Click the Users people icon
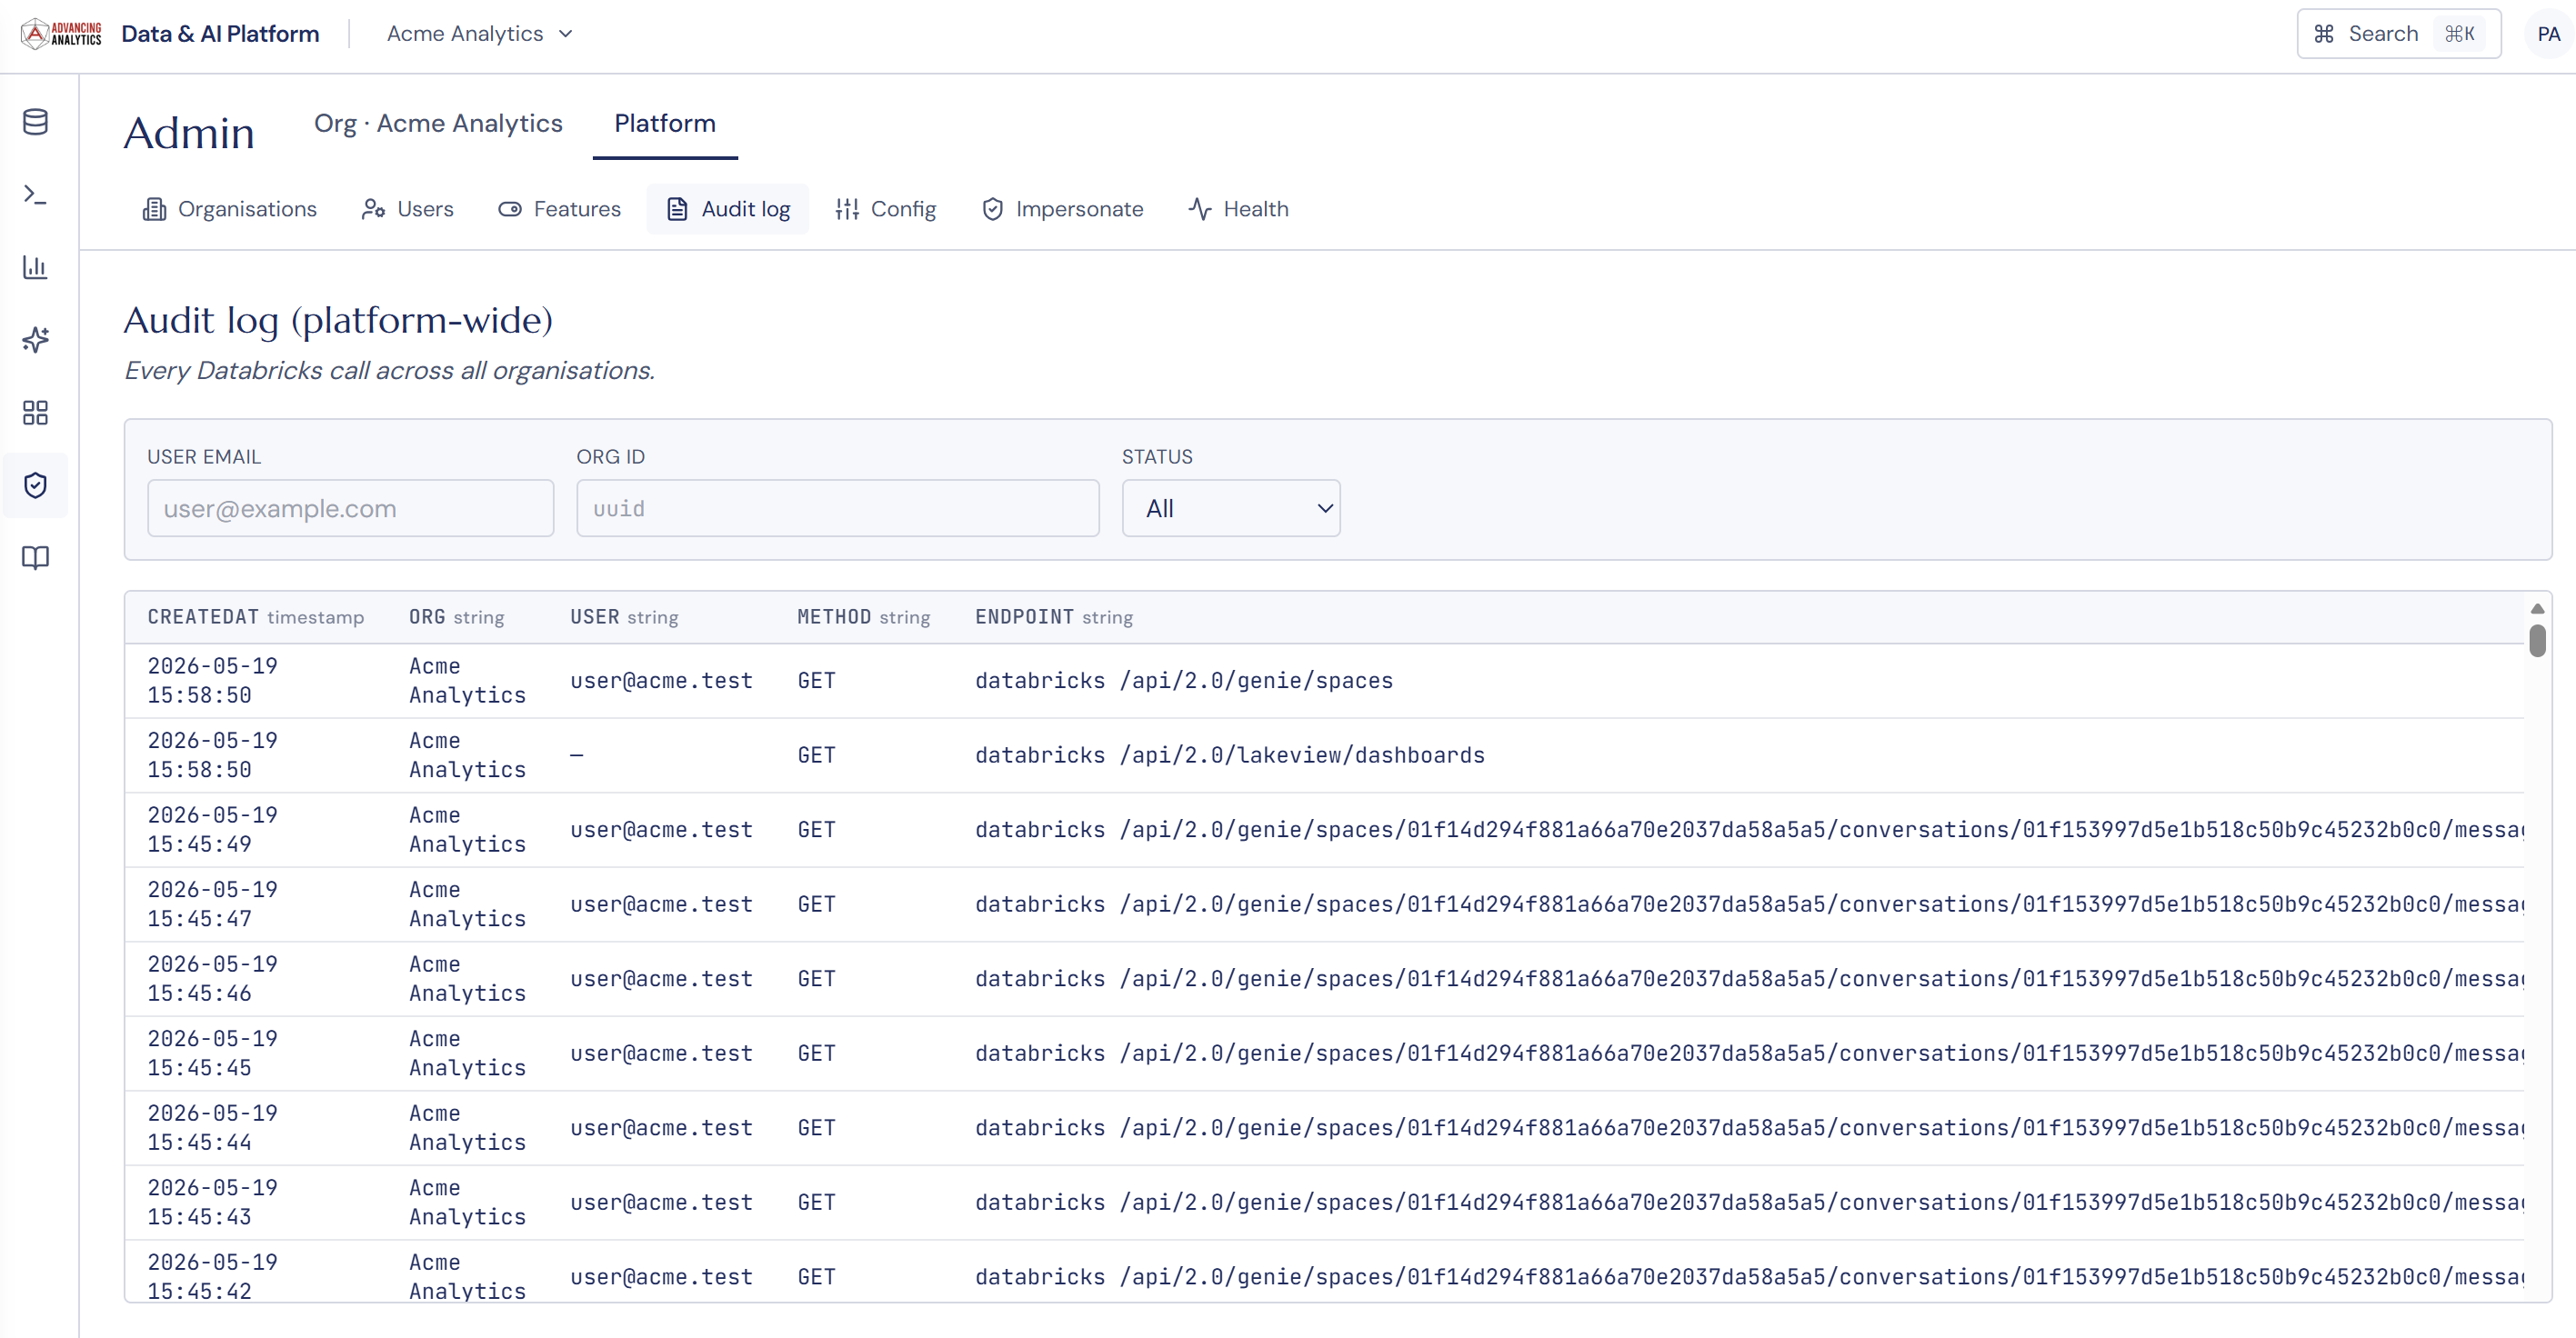2576x1338 pixels. click(x=373, y=209)
